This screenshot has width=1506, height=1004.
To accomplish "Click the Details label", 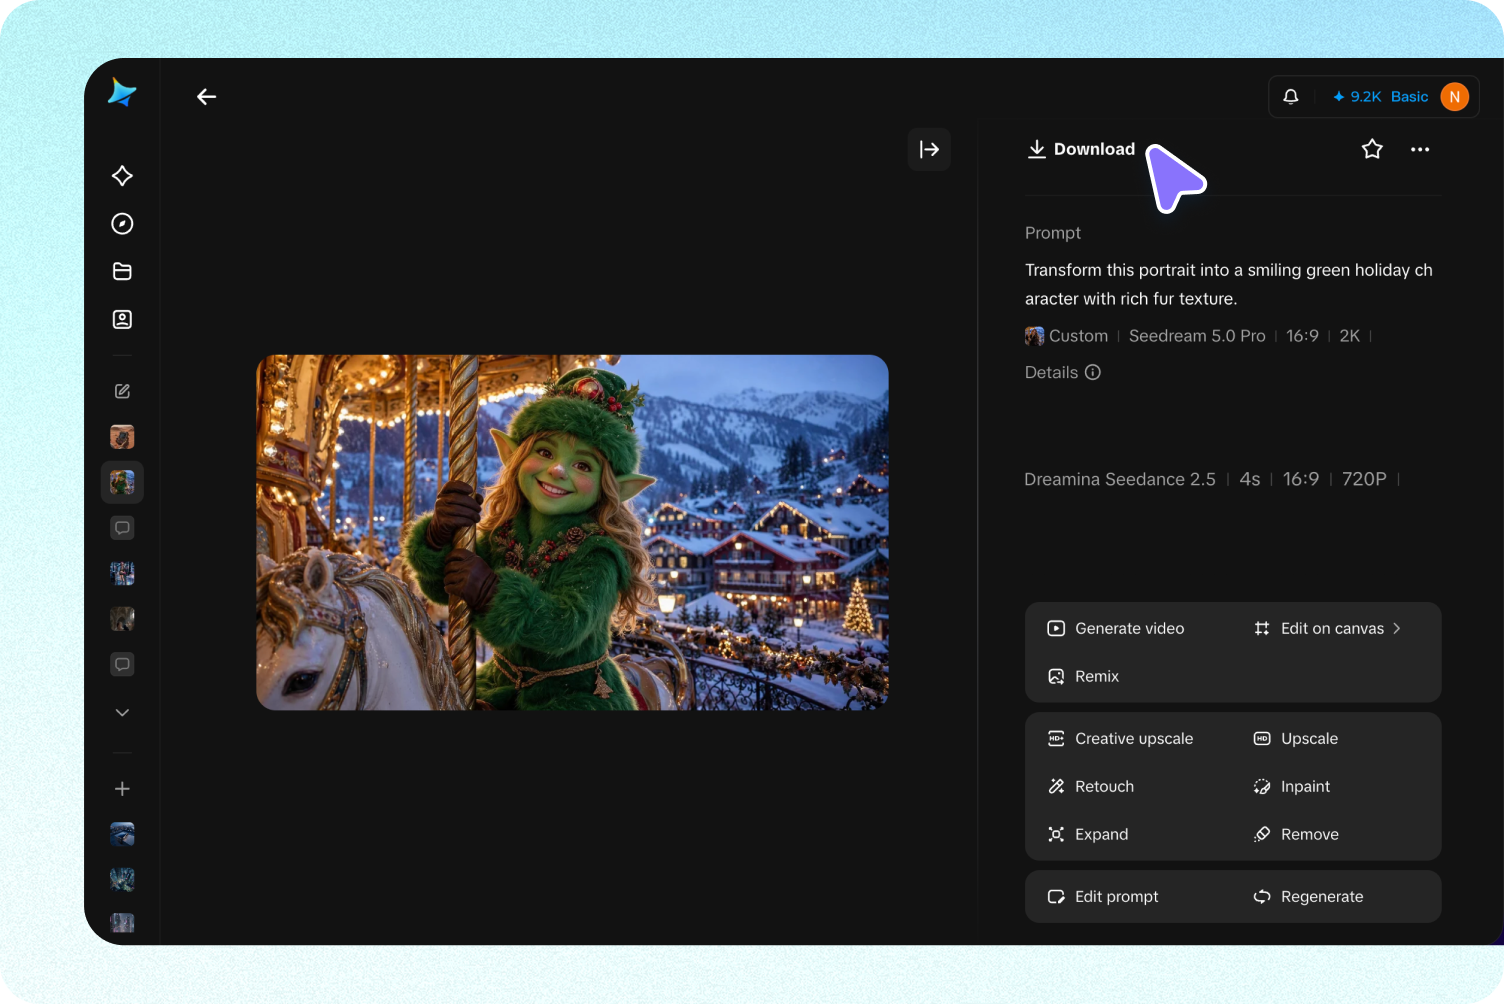I will [1051, 372].
